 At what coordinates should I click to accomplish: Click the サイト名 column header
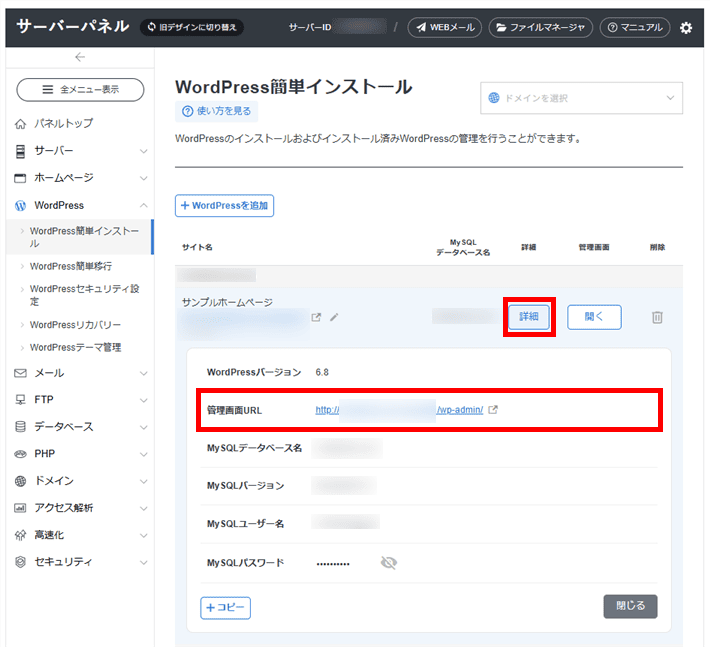(x=197, y=247)
